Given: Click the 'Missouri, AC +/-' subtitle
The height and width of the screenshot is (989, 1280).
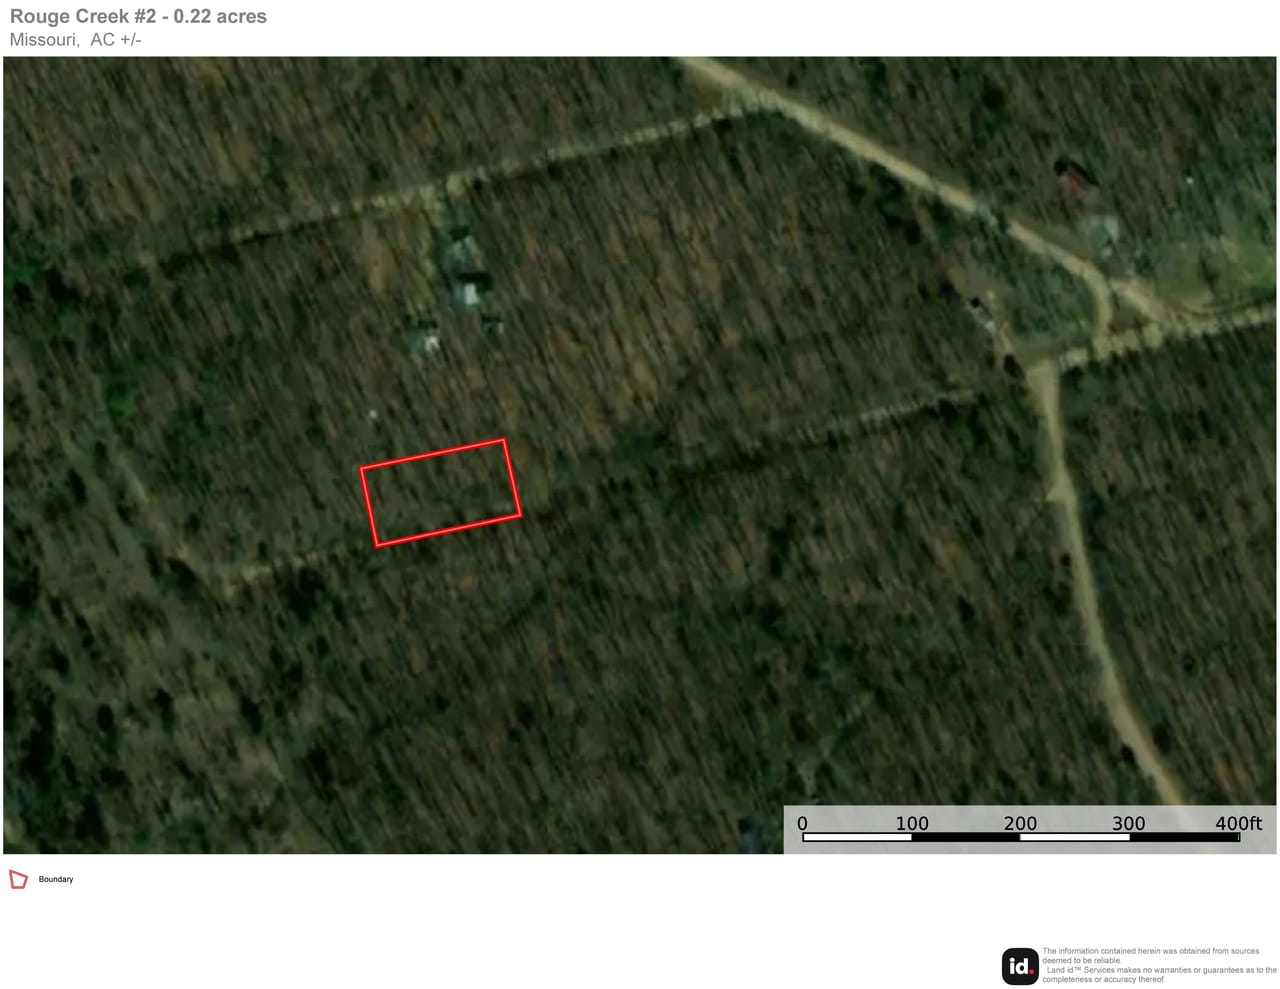Looking at the screenshot, I should [x=76, y=40].
